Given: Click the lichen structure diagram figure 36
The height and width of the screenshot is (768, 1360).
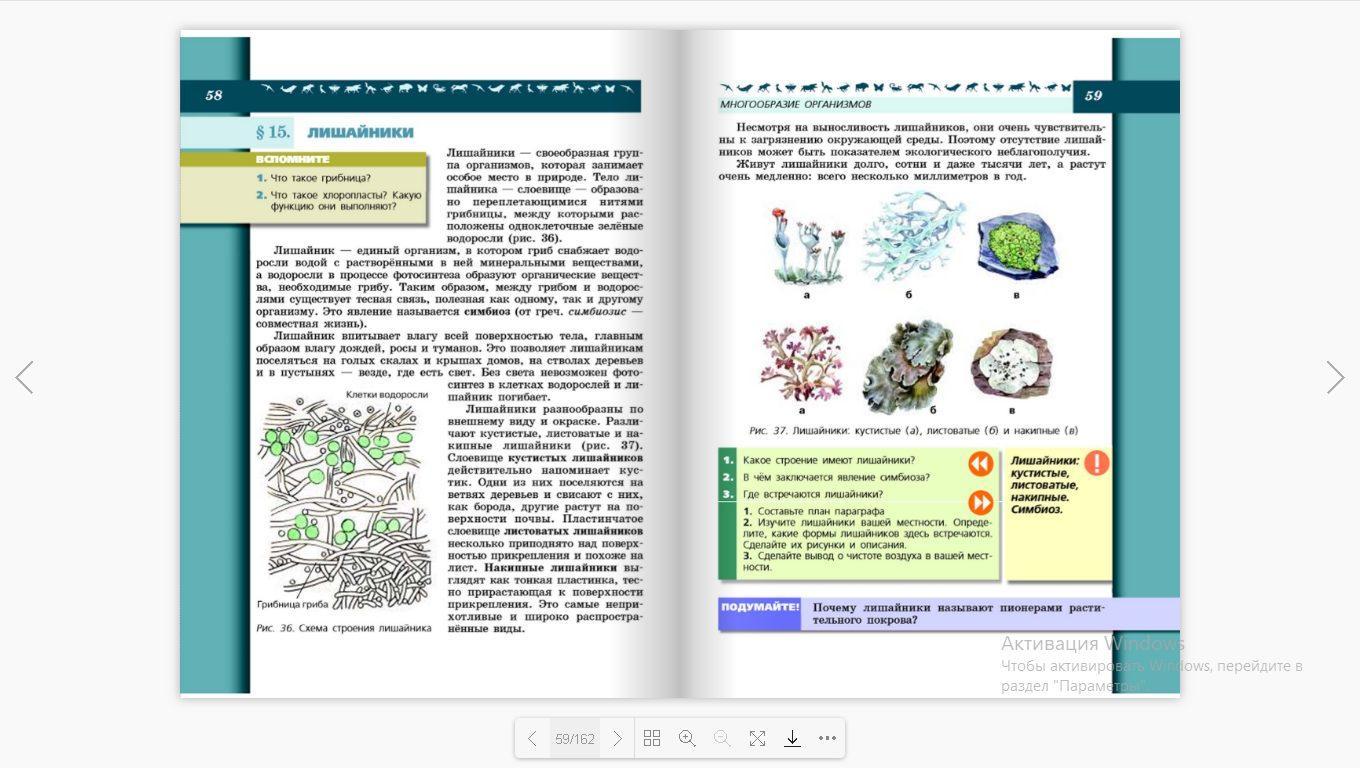Looking at the screenshot, I should tap(345, 500).
